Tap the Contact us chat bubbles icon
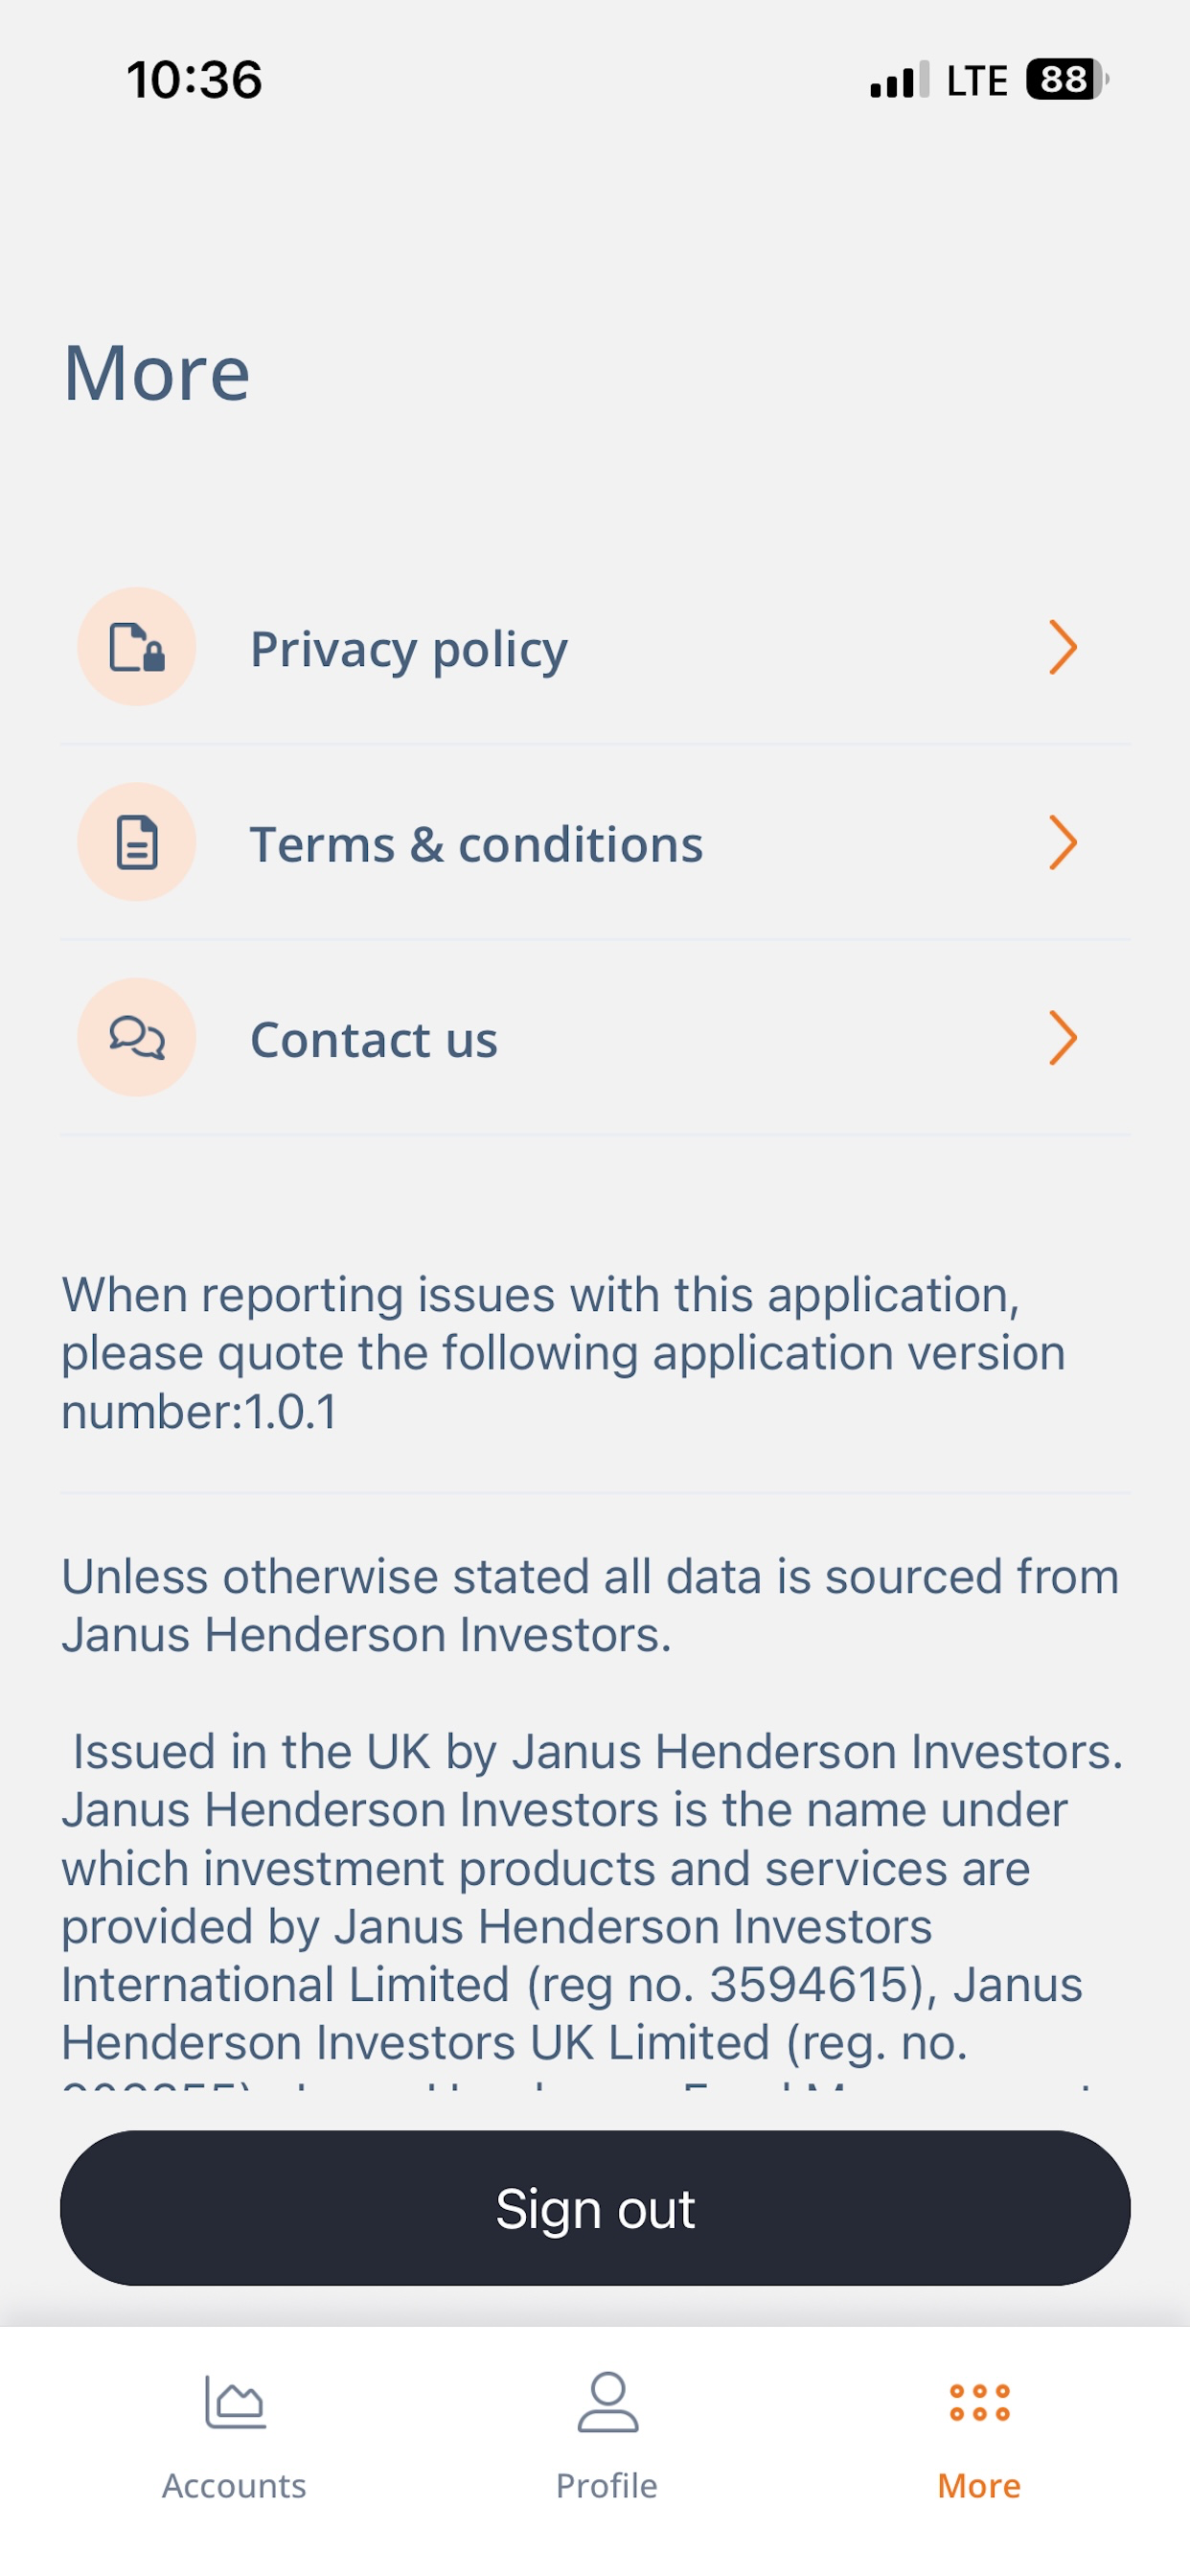This screenshot has width=1190, height=2576. (137, 1037)
